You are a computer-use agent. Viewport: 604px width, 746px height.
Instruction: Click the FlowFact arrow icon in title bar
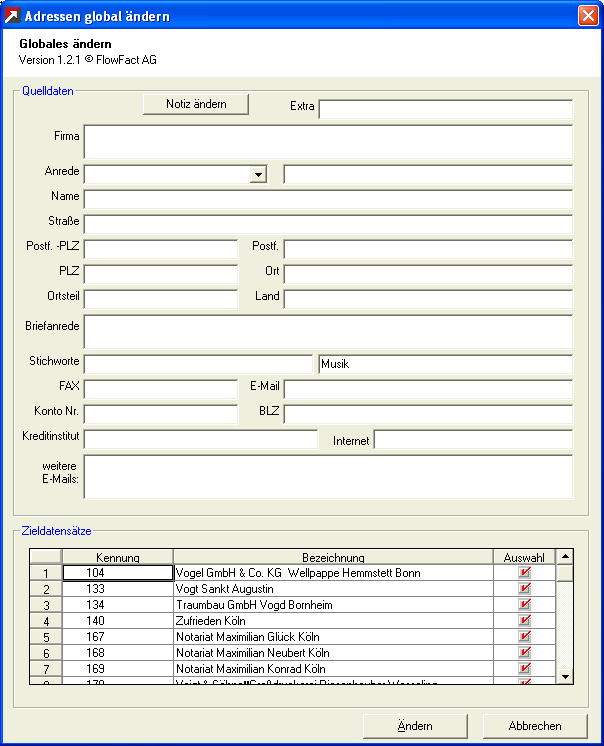[x=12, y=16]
